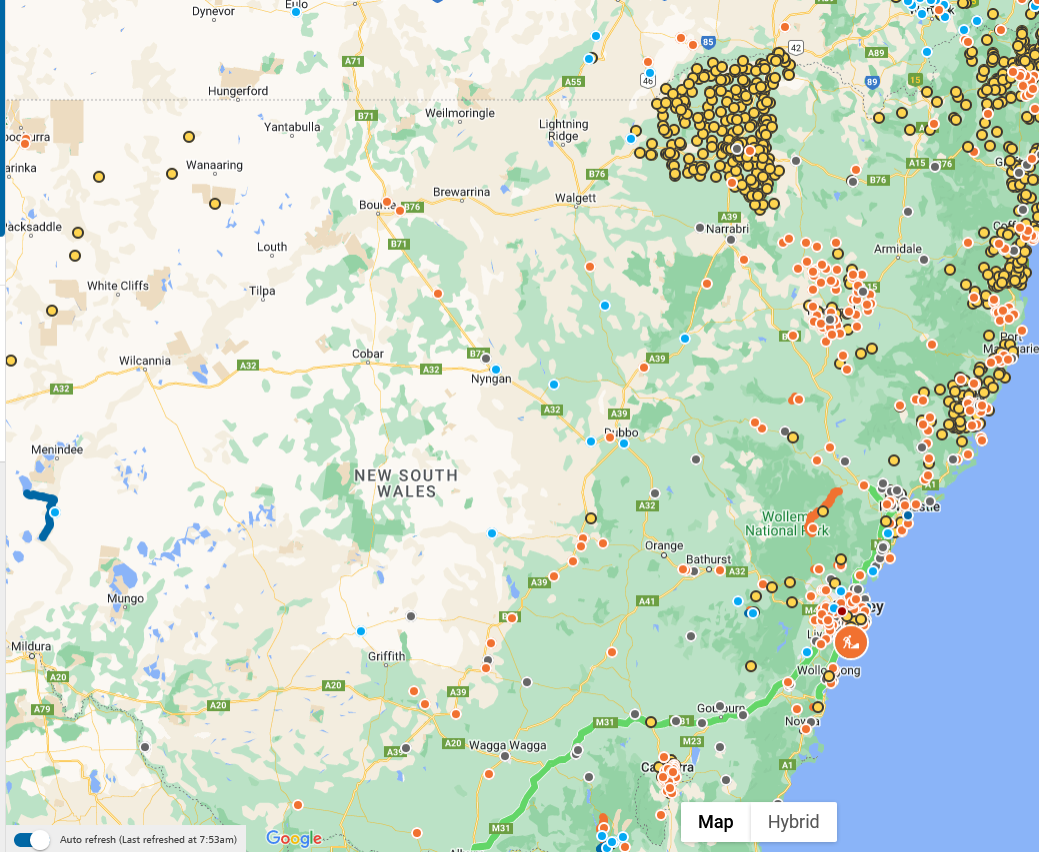Click the grey marker just above Nyngan
Image resolution: width=1039 pixels, height=852 pixels.
pyautogui.click(x=486, y=357)
